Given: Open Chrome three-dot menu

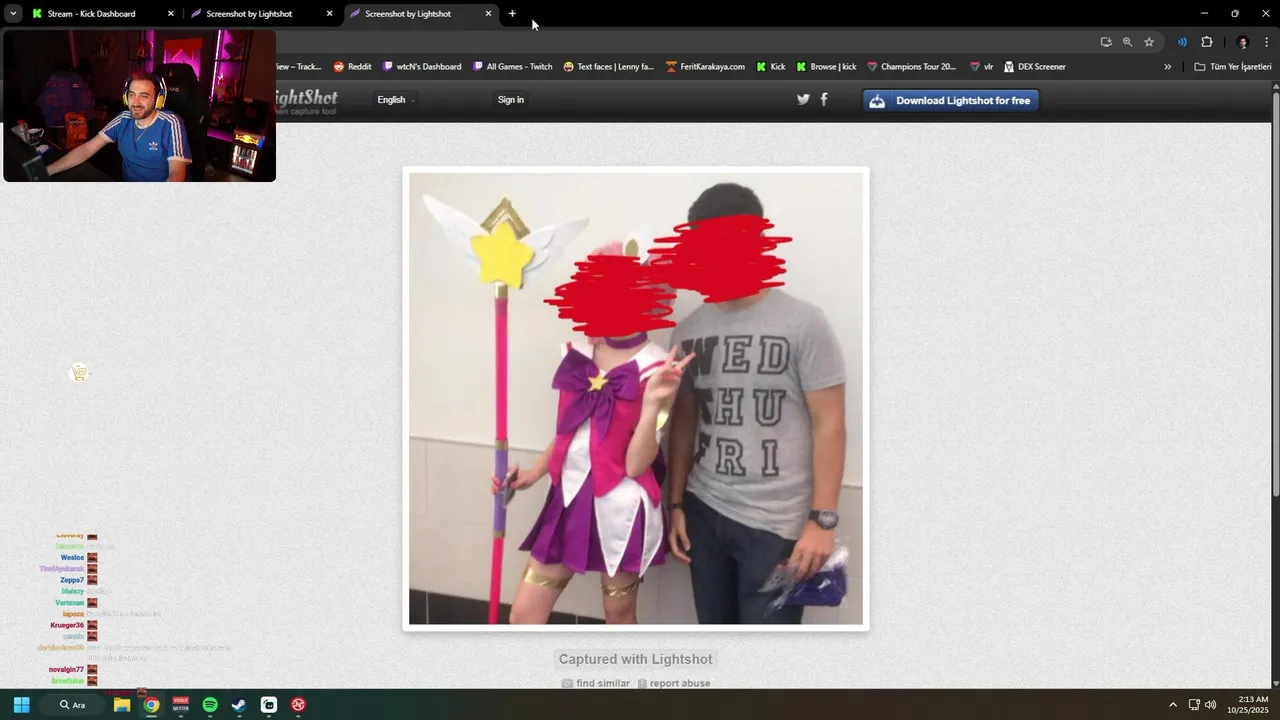Looking at the screenshot, I should [x=1266, y=42].
